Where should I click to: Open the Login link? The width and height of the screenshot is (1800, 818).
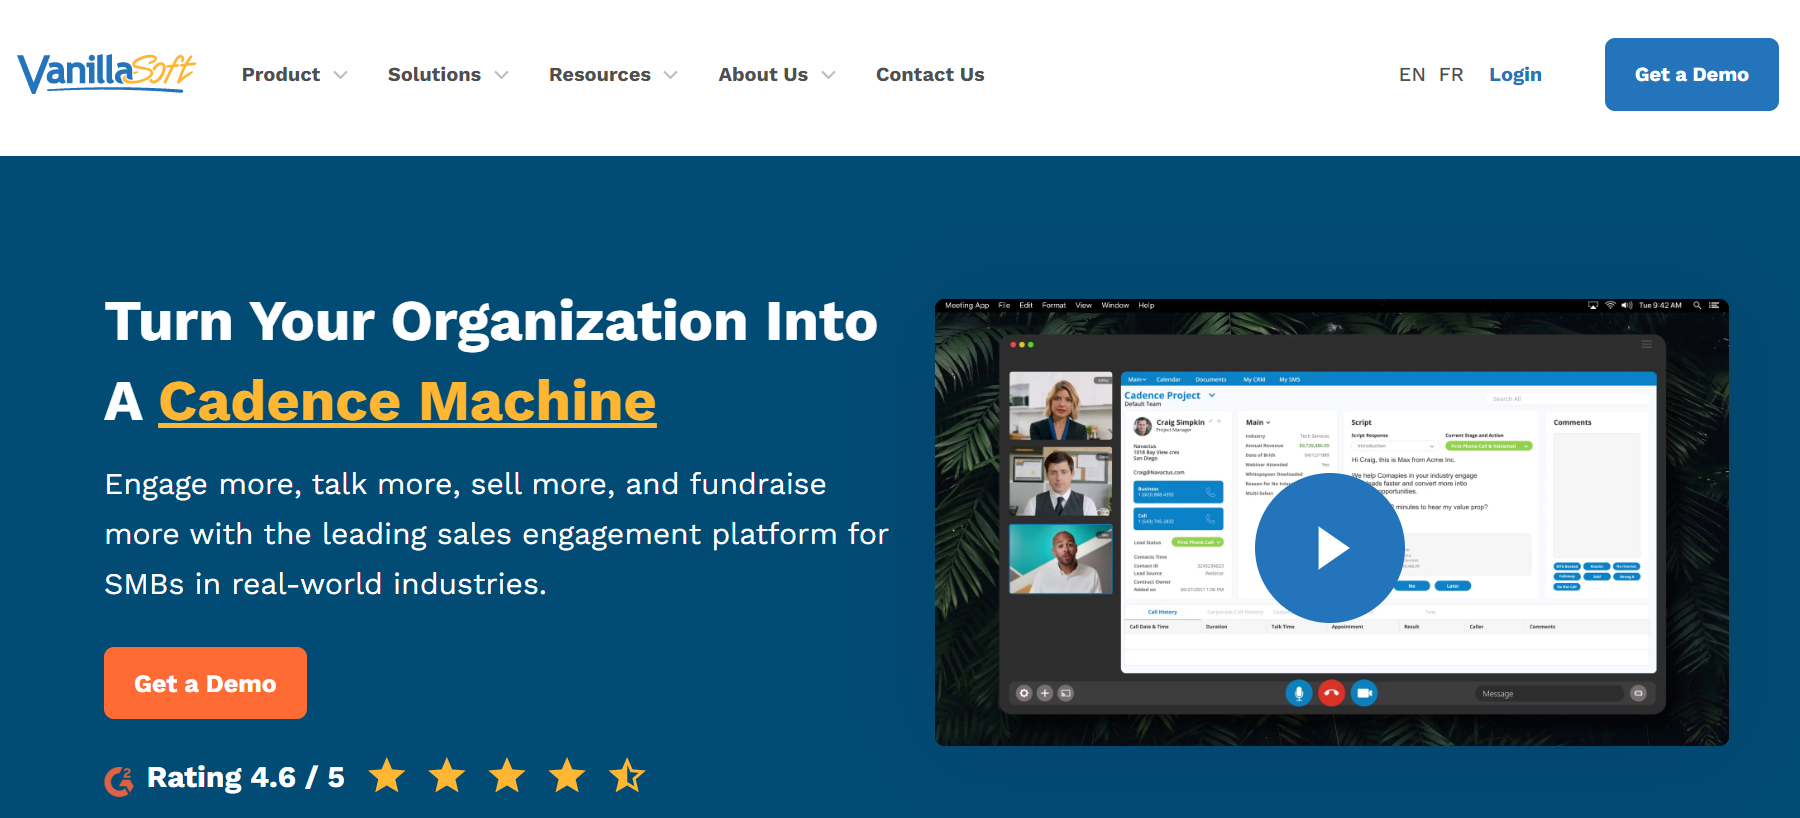1515,75
